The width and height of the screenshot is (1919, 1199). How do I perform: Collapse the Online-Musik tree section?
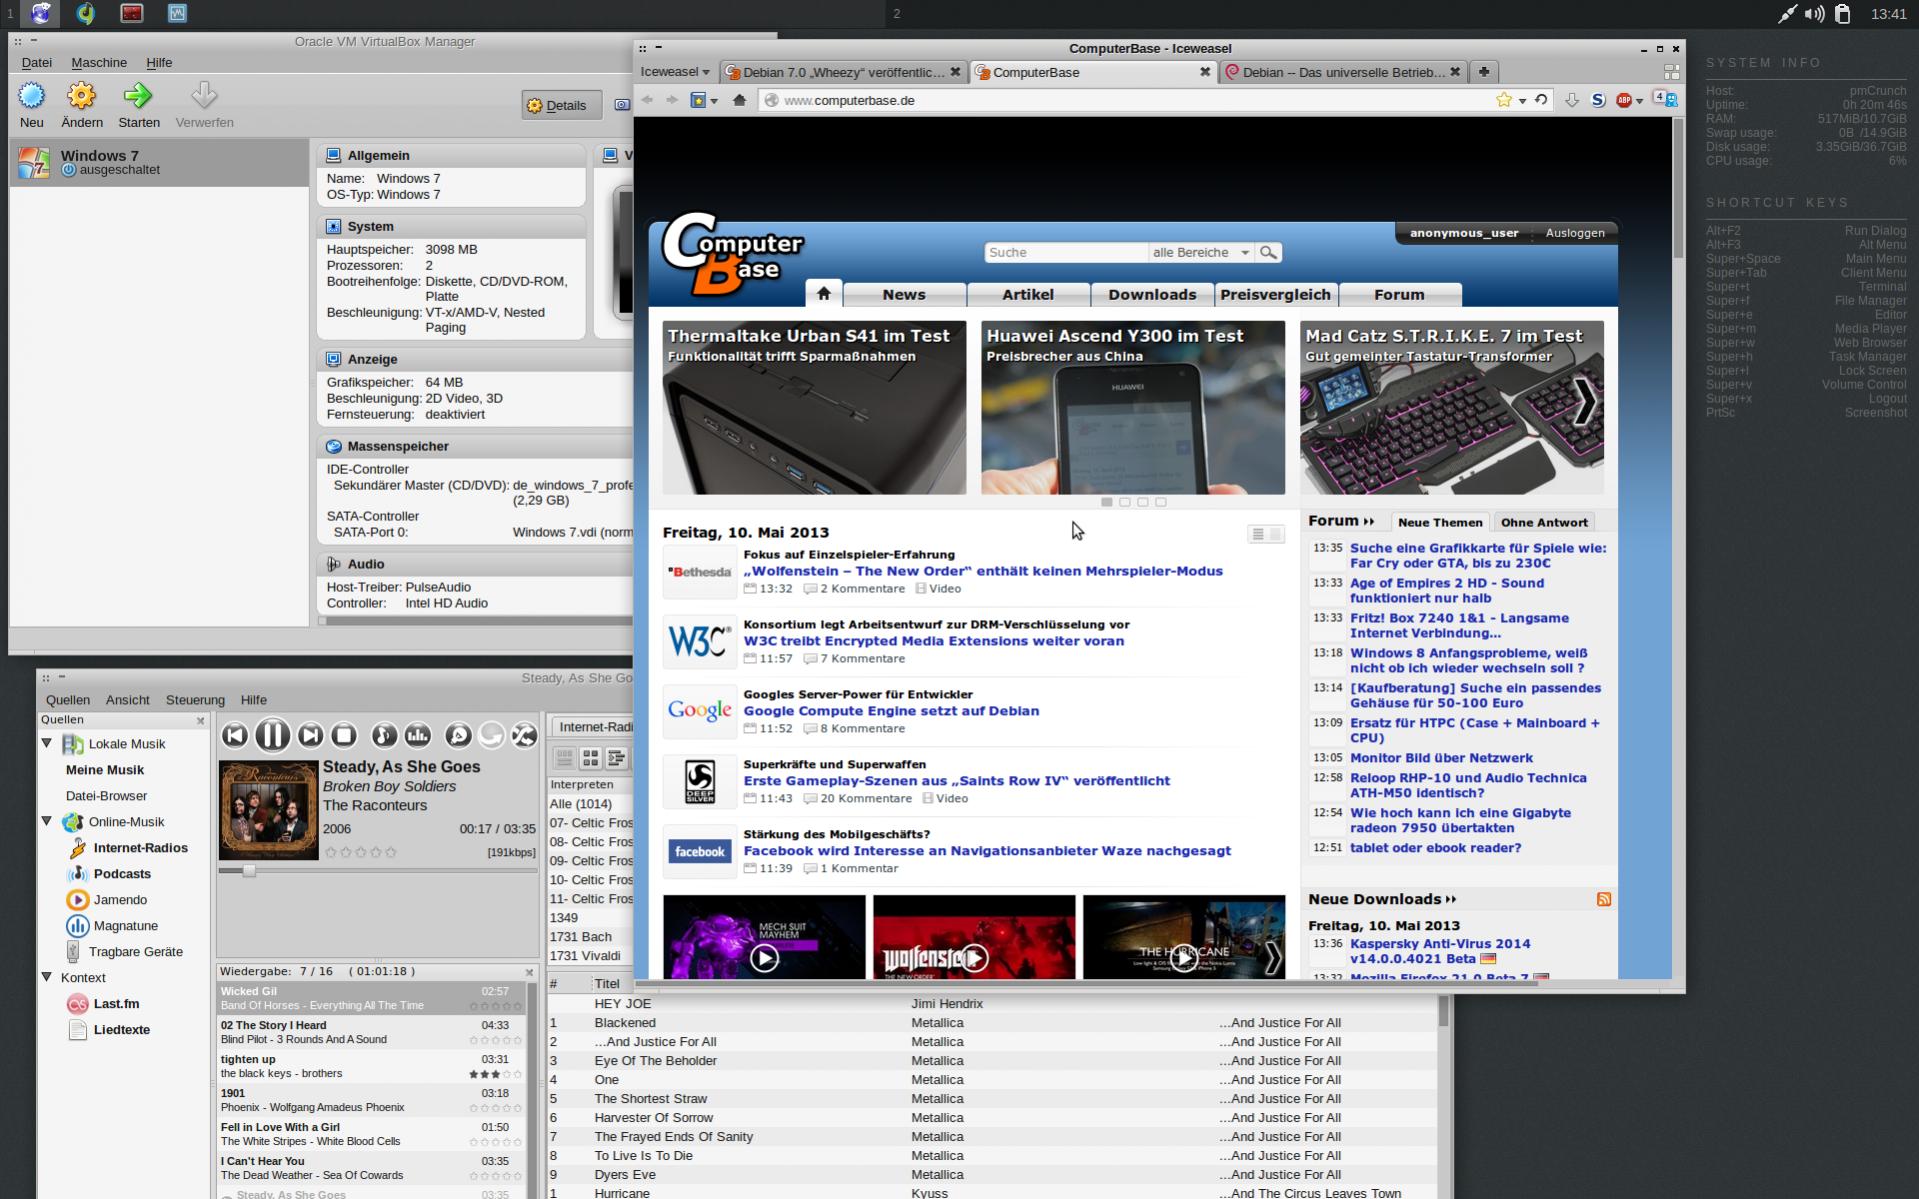click(x=47, y=821)
